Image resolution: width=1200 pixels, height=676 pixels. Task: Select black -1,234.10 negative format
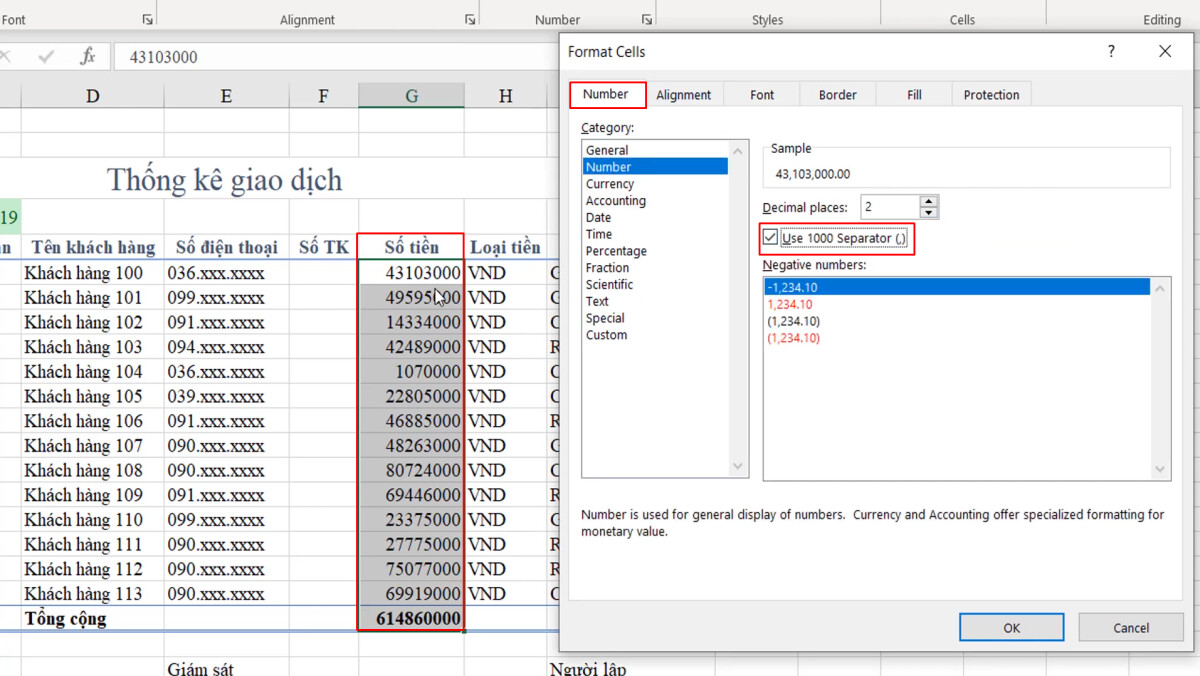957,287
